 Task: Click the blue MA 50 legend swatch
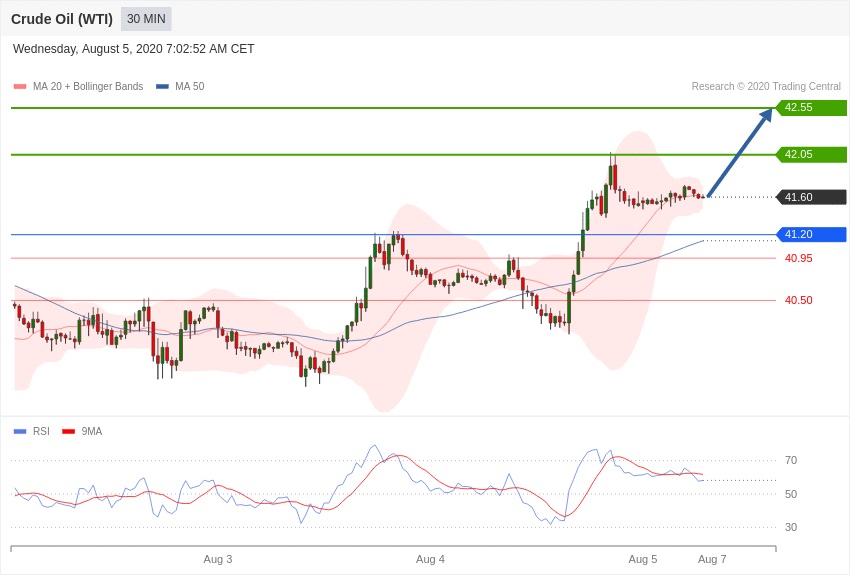(x=162, y=87)
